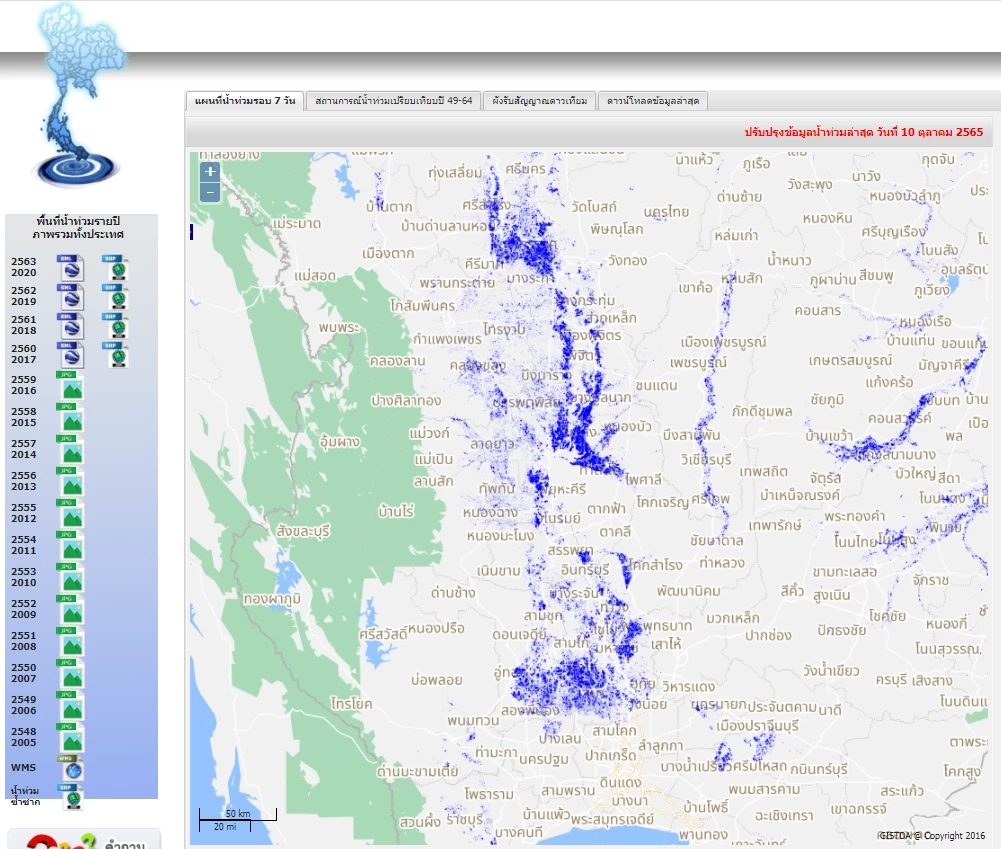The image size is (1001, 849).
Task: Open the ผังรับสัญญาณดาวเทียม tab
Action: coord(540,102)
